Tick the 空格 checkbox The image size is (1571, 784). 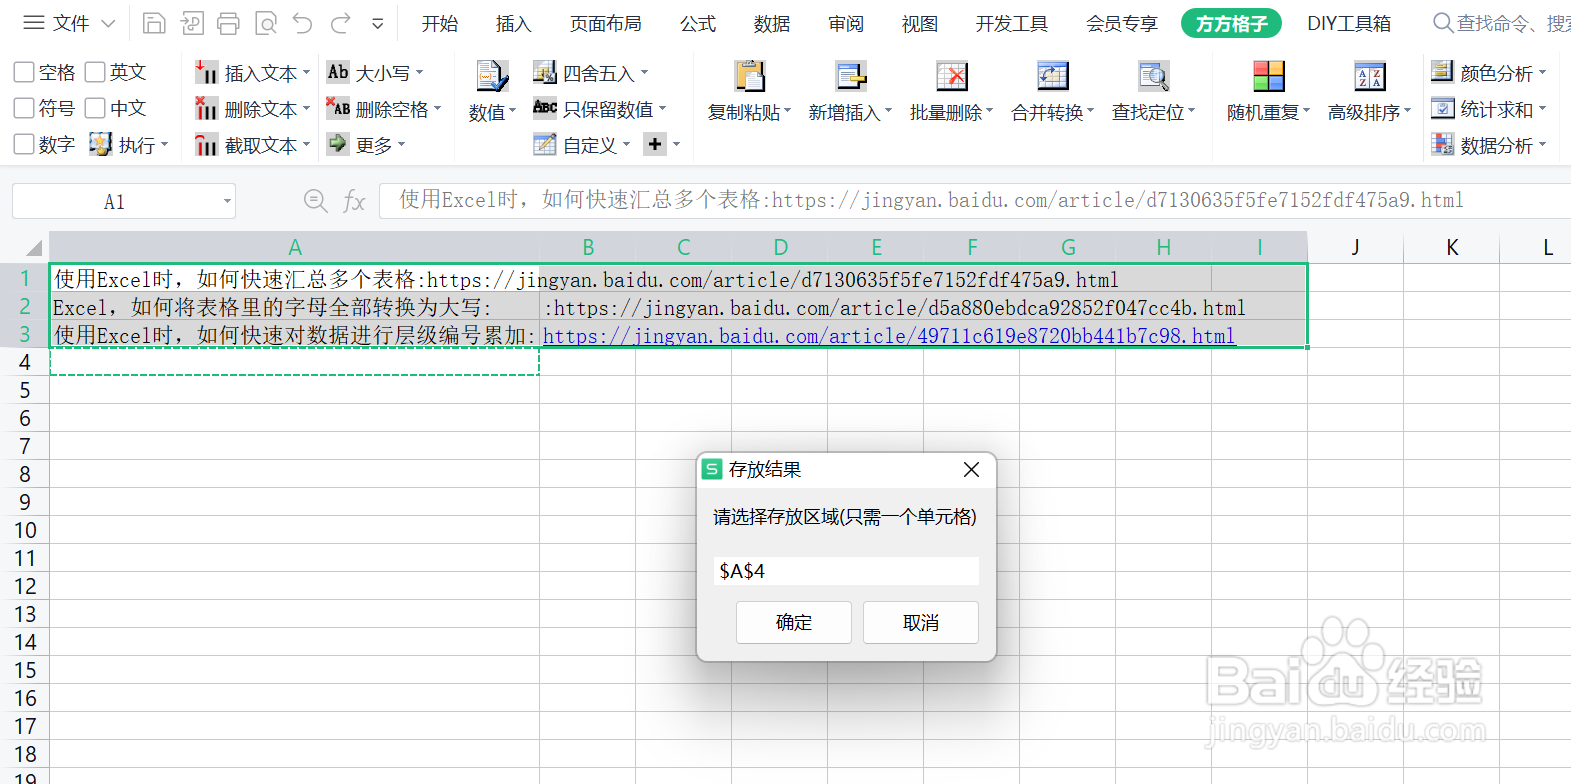[24, 72]
